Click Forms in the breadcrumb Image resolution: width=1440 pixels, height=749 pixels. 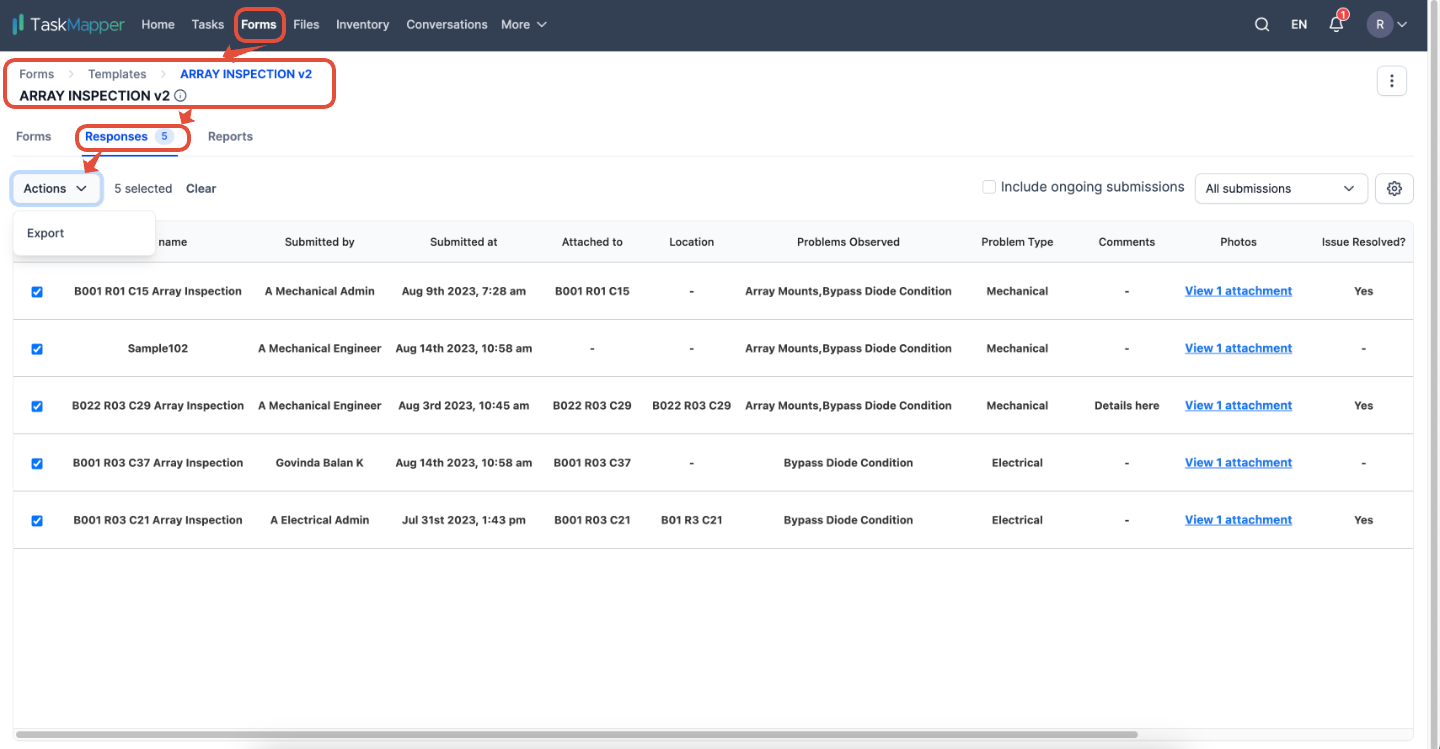[x=37, y=74]
